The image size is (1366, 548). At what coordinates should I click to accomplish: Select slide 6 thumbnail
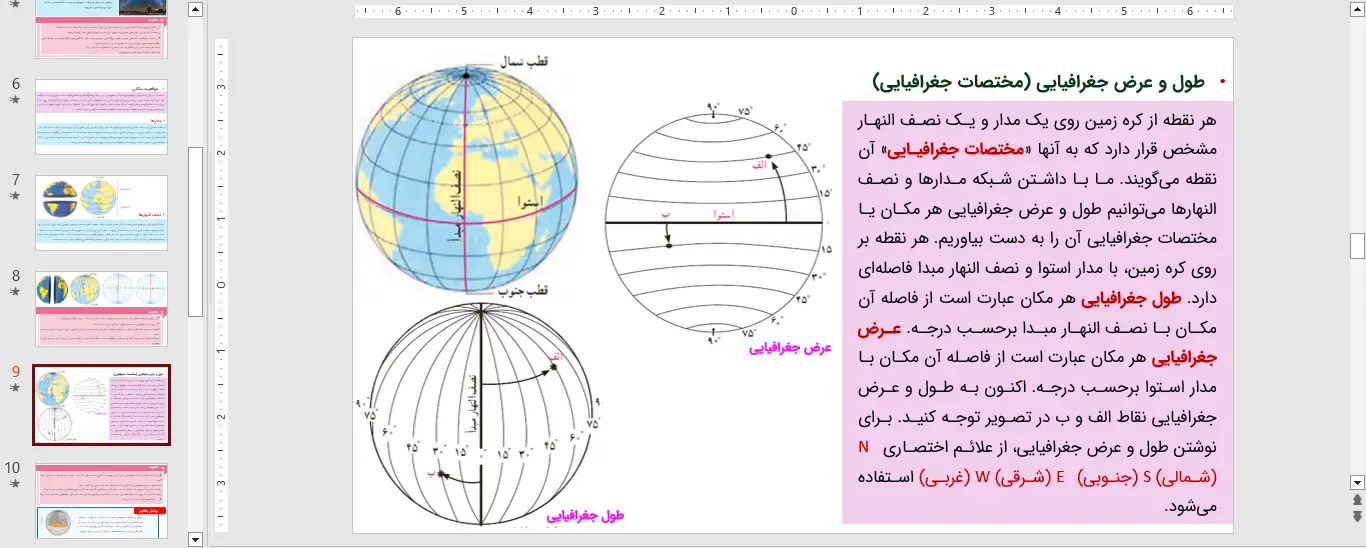(102, 117)
